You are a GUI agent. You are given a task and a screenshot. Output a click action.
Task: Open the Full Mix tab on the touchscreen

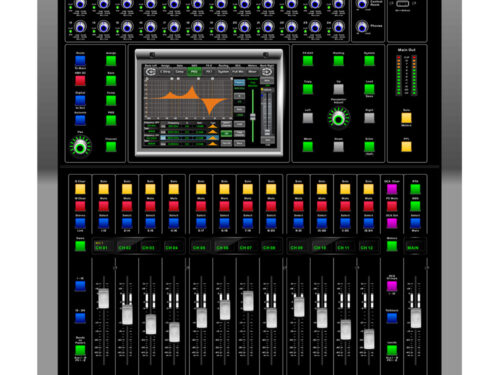pos(238,72)
